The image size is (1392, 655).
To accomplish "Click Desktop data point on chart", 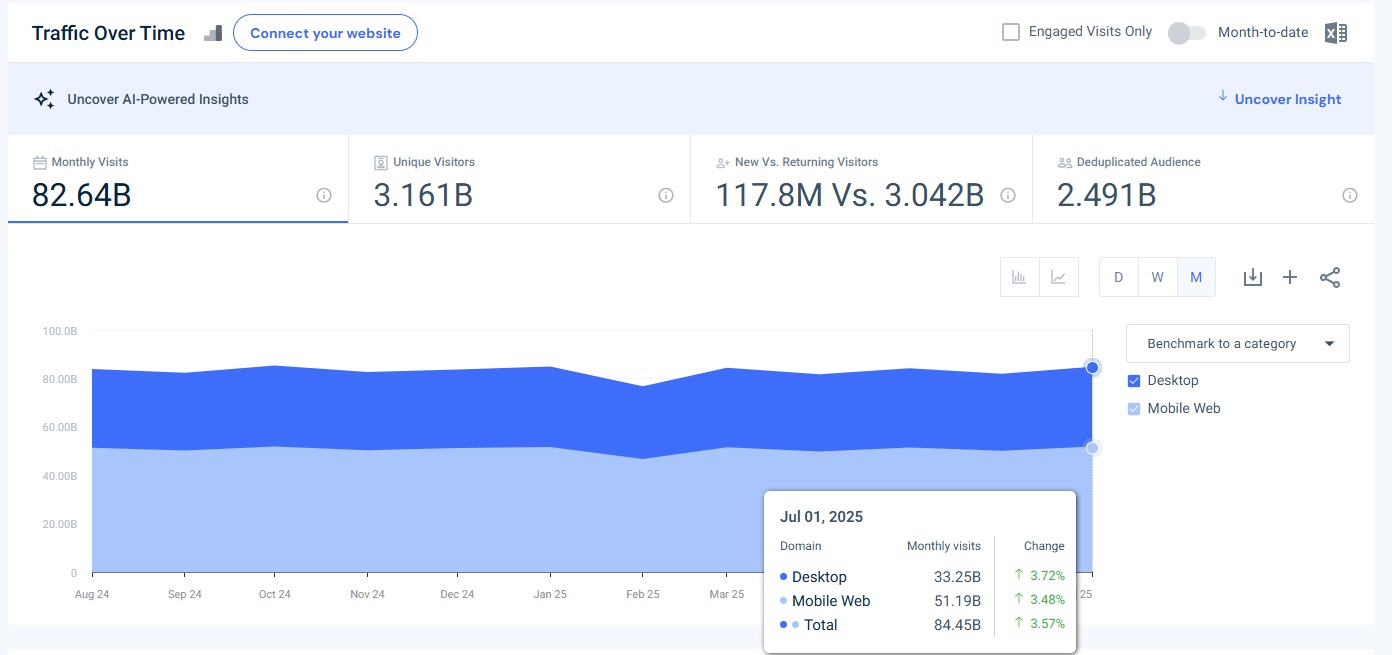I will (x=1092, y=368).
